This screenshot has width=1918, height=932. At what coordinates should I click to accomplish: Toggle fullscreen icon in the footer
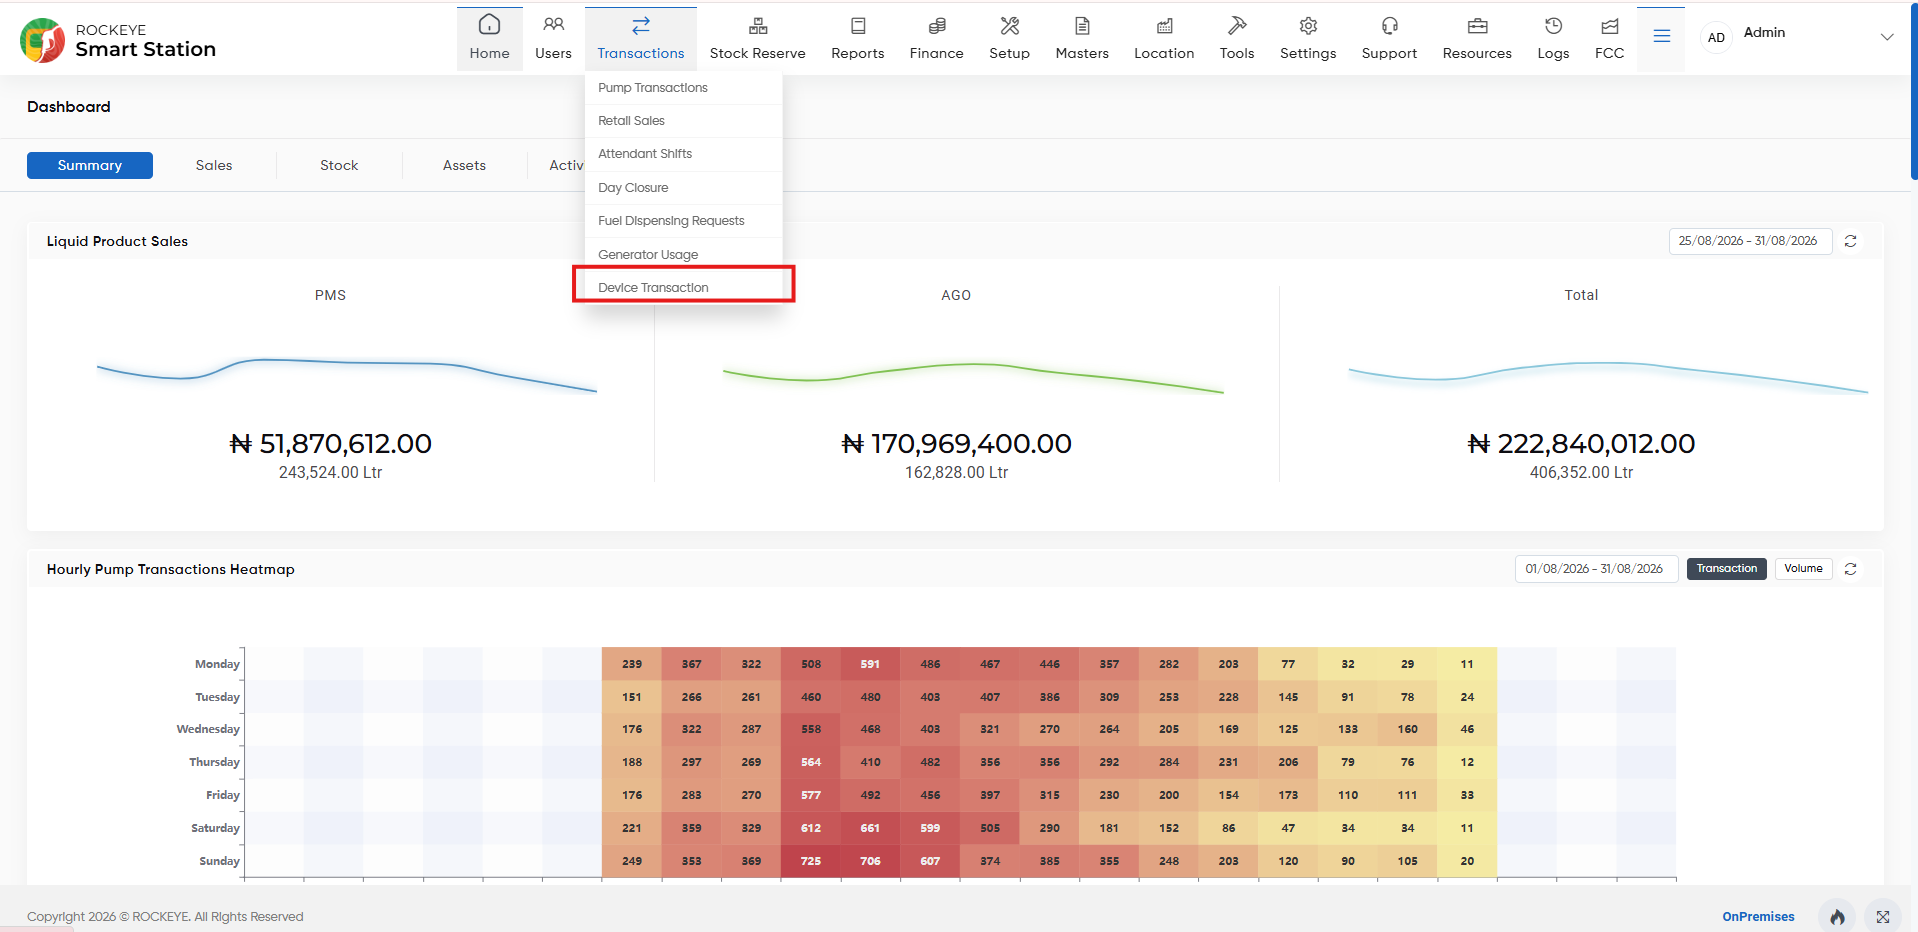pos(1883,917)
